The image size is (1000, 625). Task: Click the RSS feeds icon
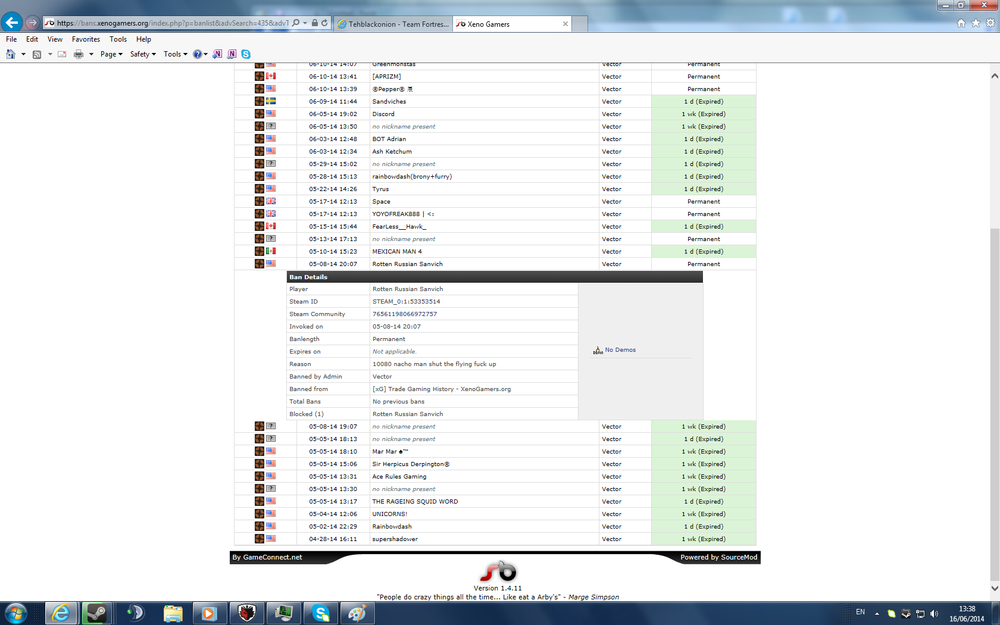(37, 54)
